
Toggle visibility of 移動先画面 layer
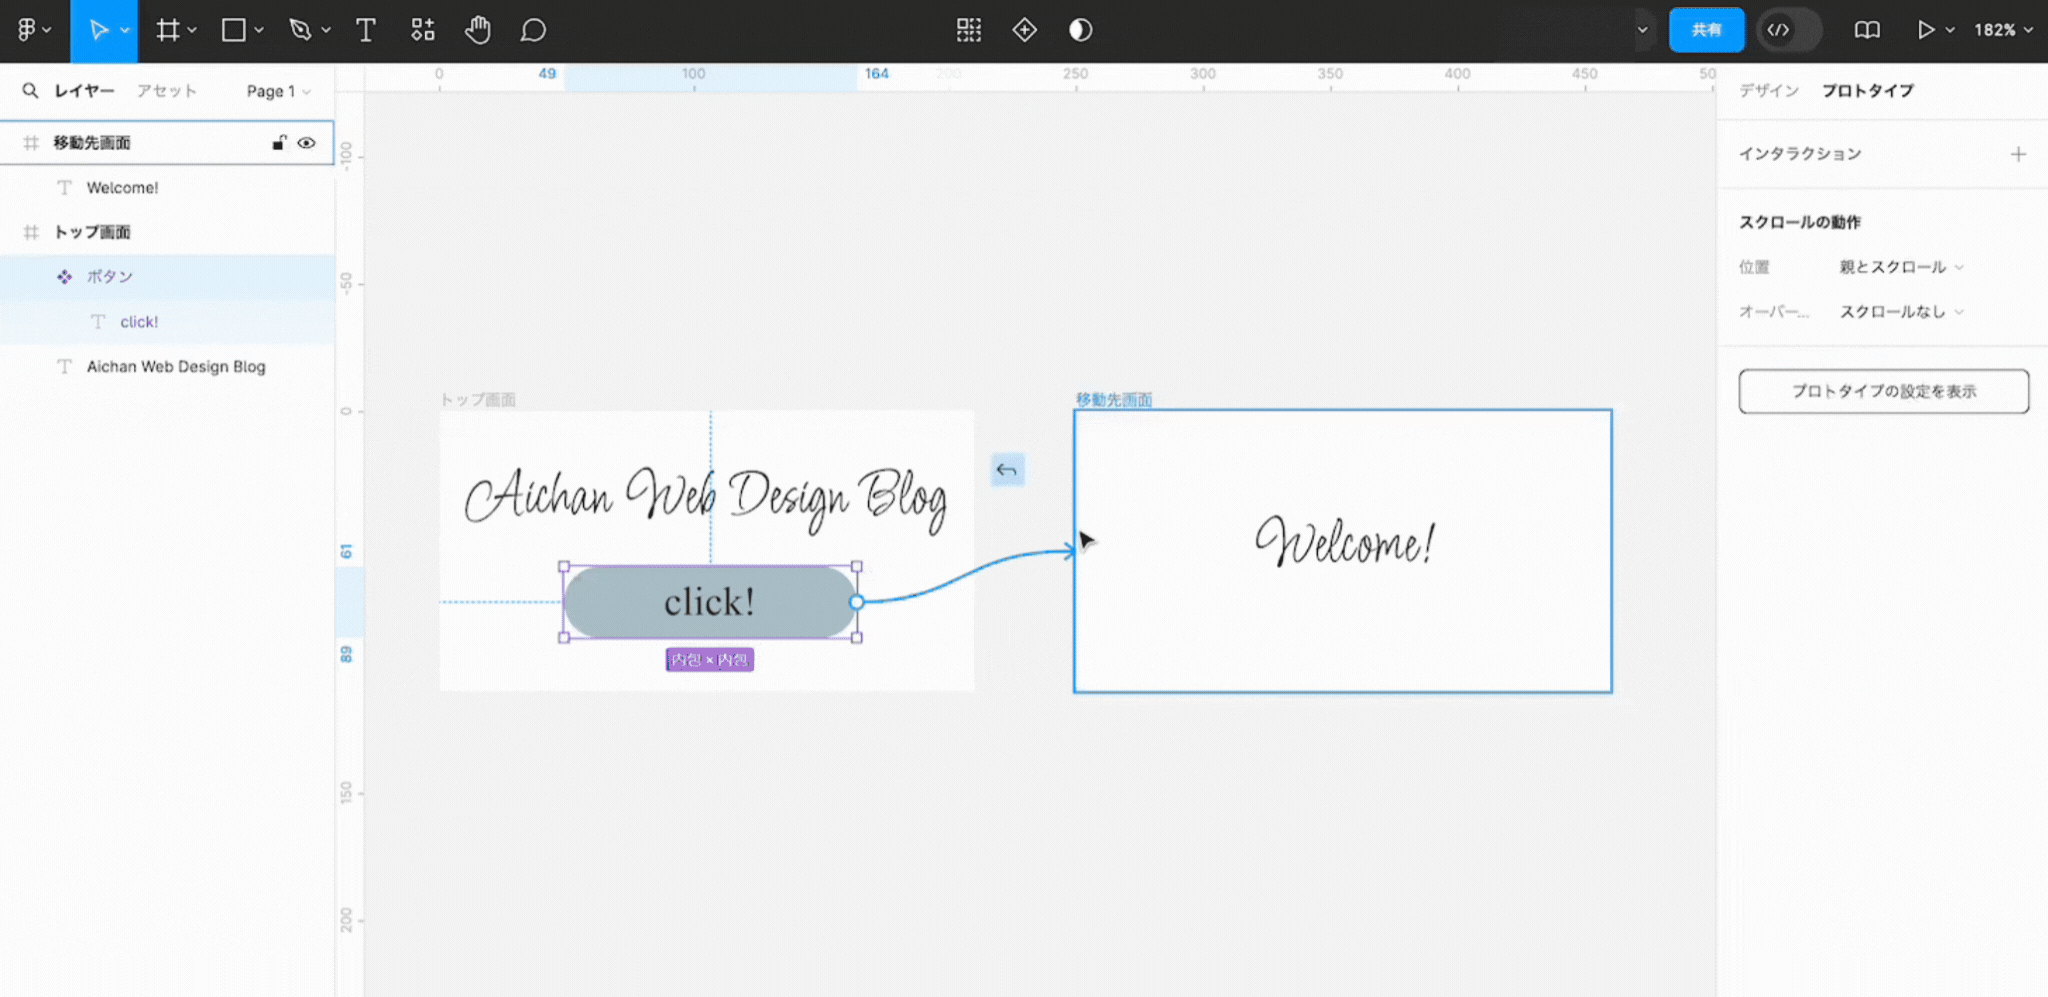pos(307,143)
